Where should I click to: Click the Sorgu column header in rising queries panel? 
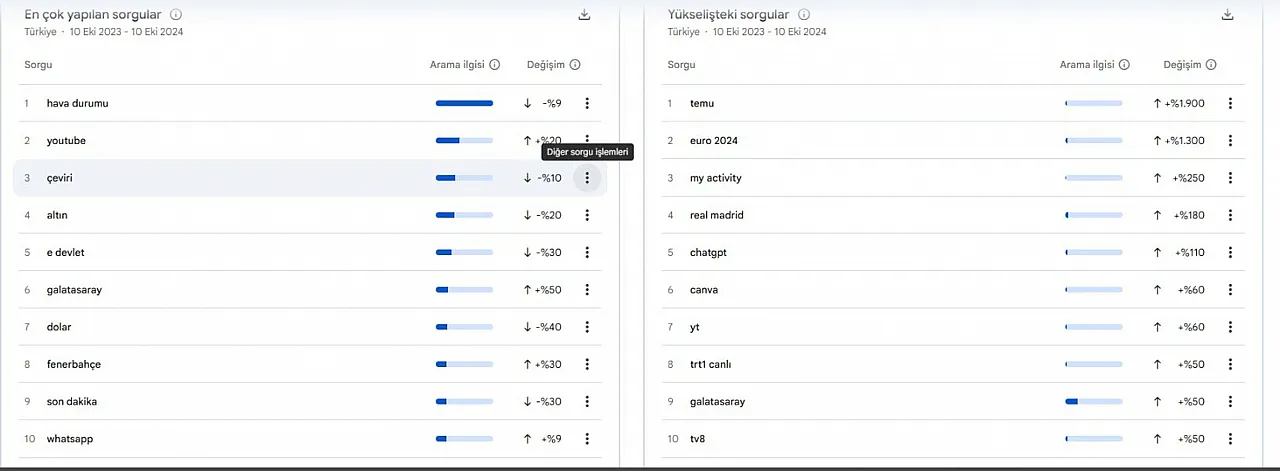tap(681, 65)
